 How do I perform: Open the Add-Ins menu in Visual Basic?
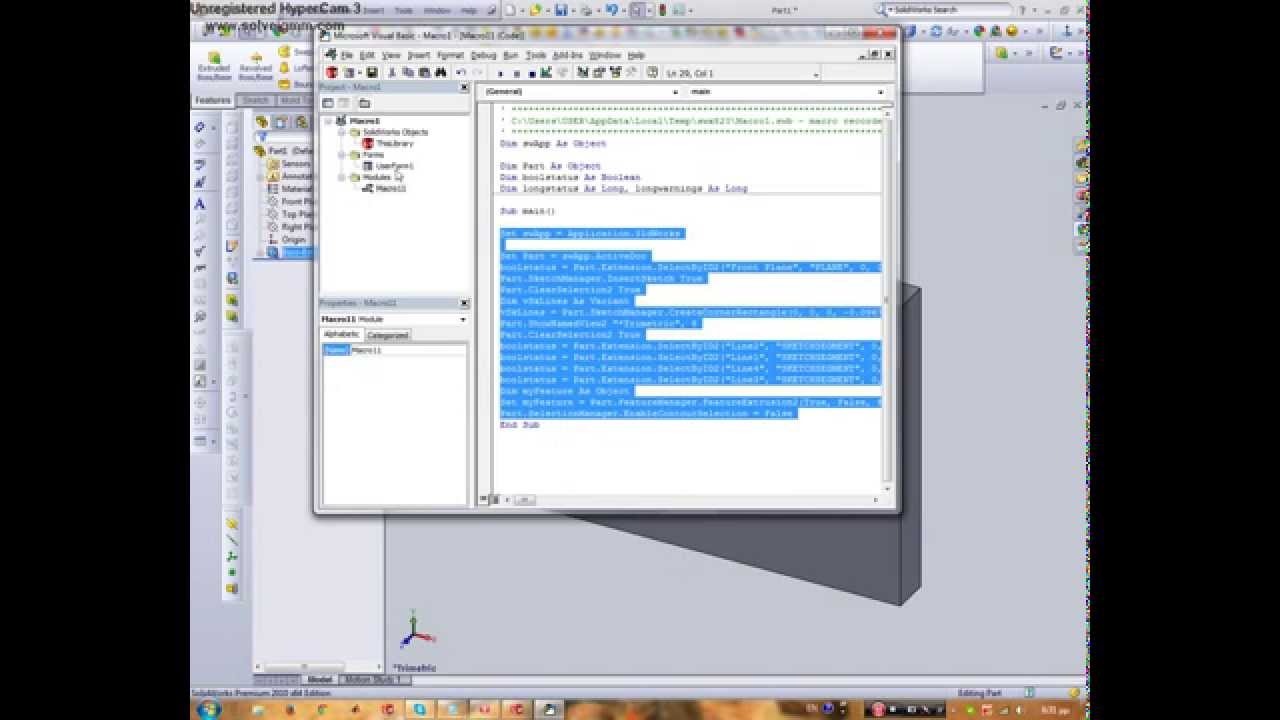coord(568,56)
